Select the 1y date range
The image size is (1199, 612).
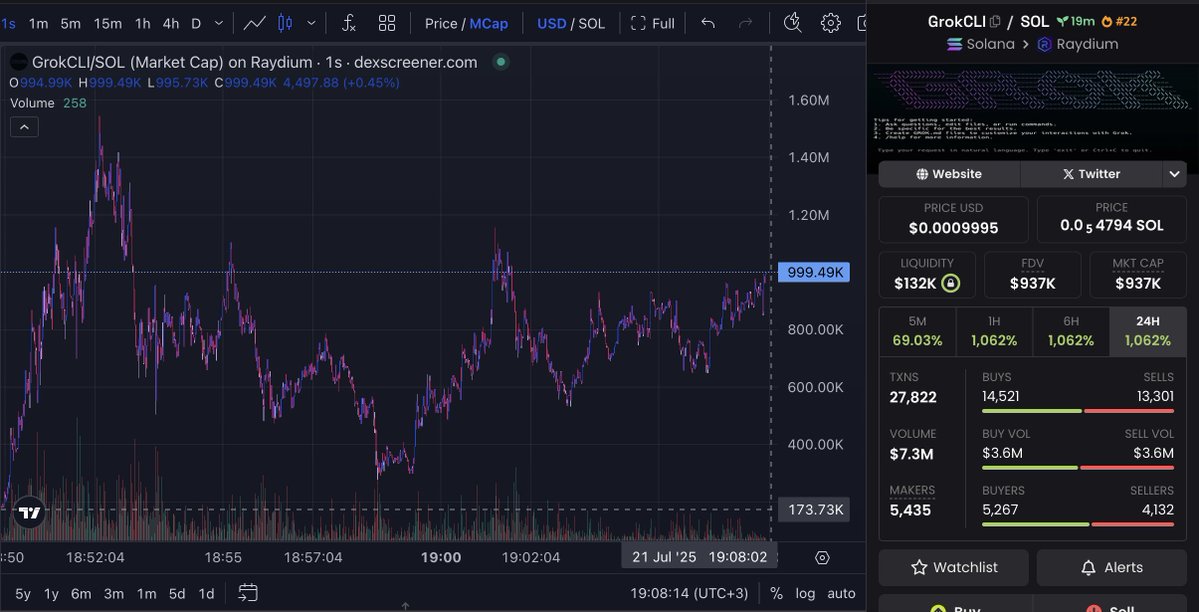point(51,594)
